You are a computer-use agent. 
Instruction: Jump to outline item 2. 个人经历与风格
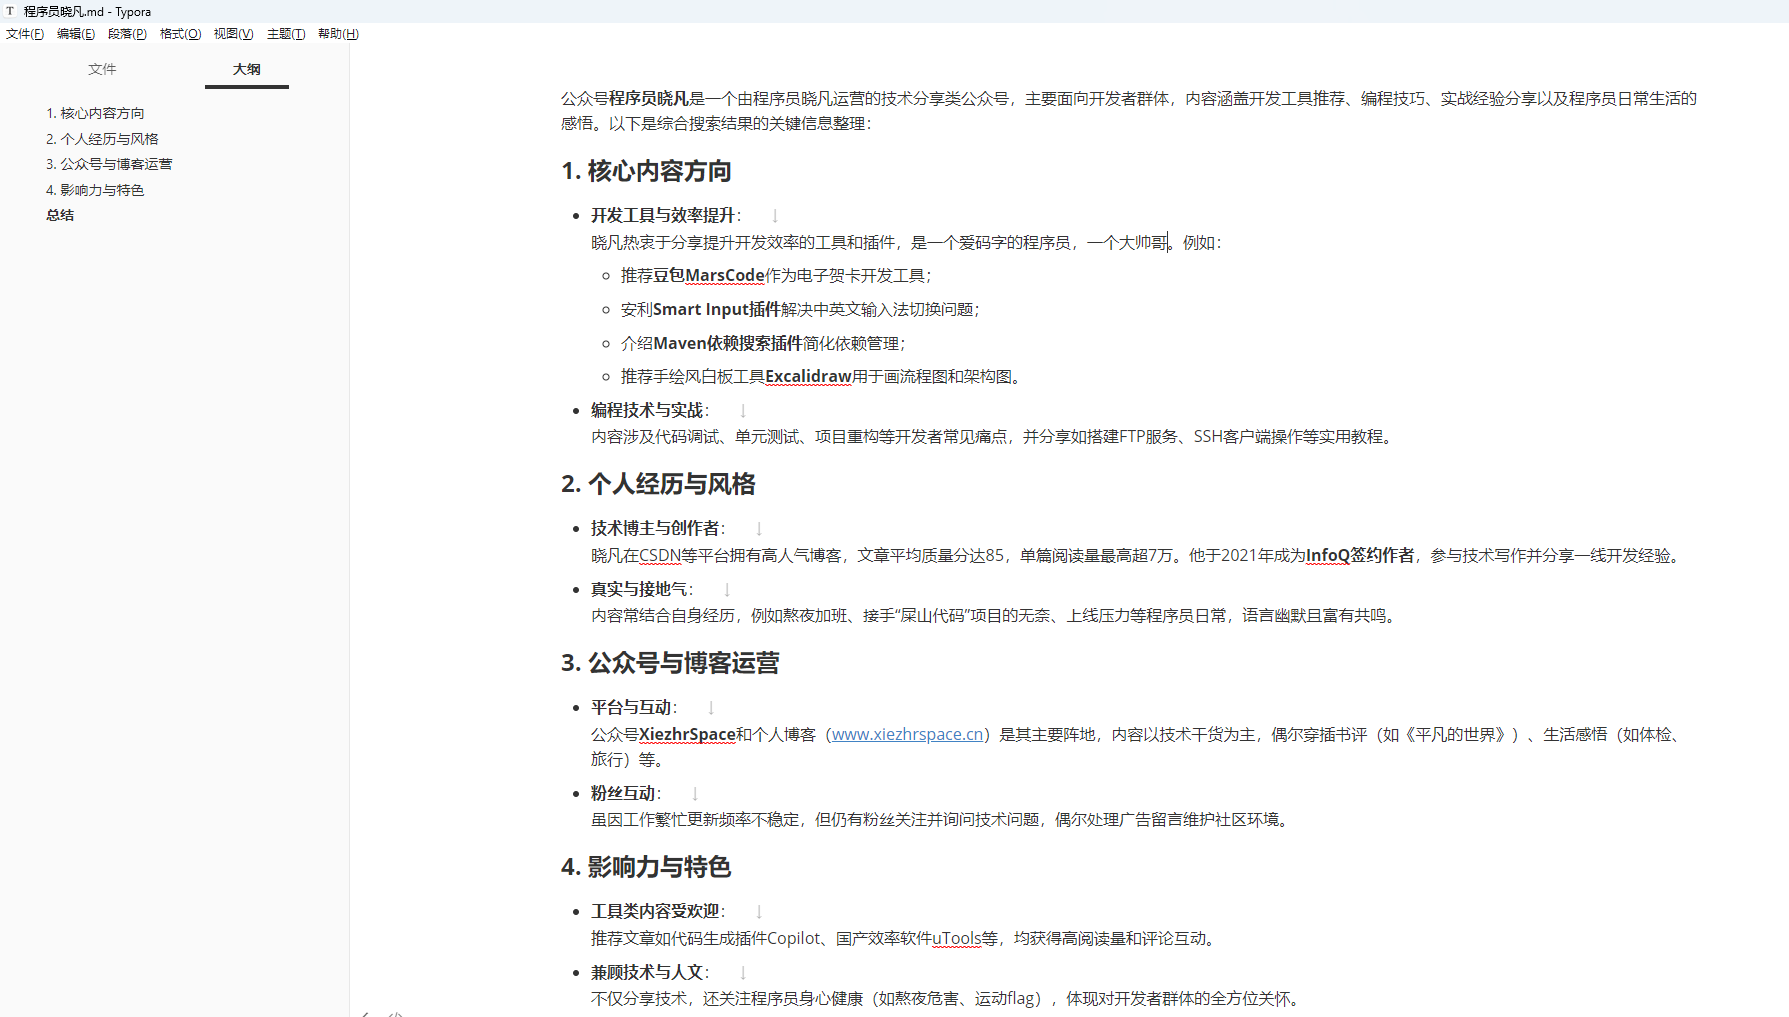click(103, 138)
